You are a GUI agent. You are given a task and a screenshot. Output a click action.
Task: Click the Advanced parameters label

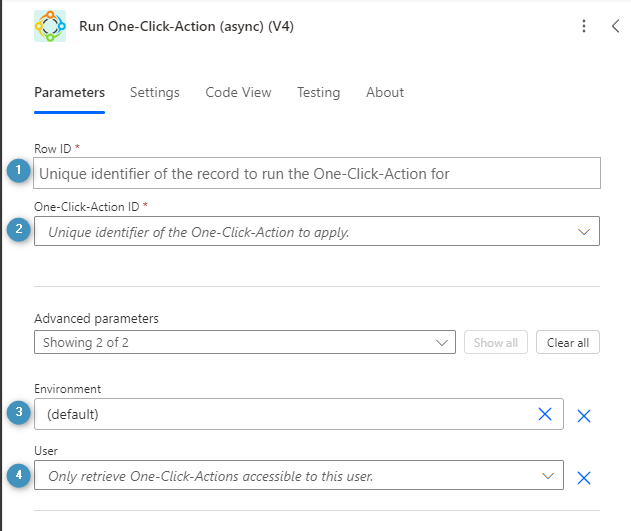pyautogui.click(x=97, y=319)
